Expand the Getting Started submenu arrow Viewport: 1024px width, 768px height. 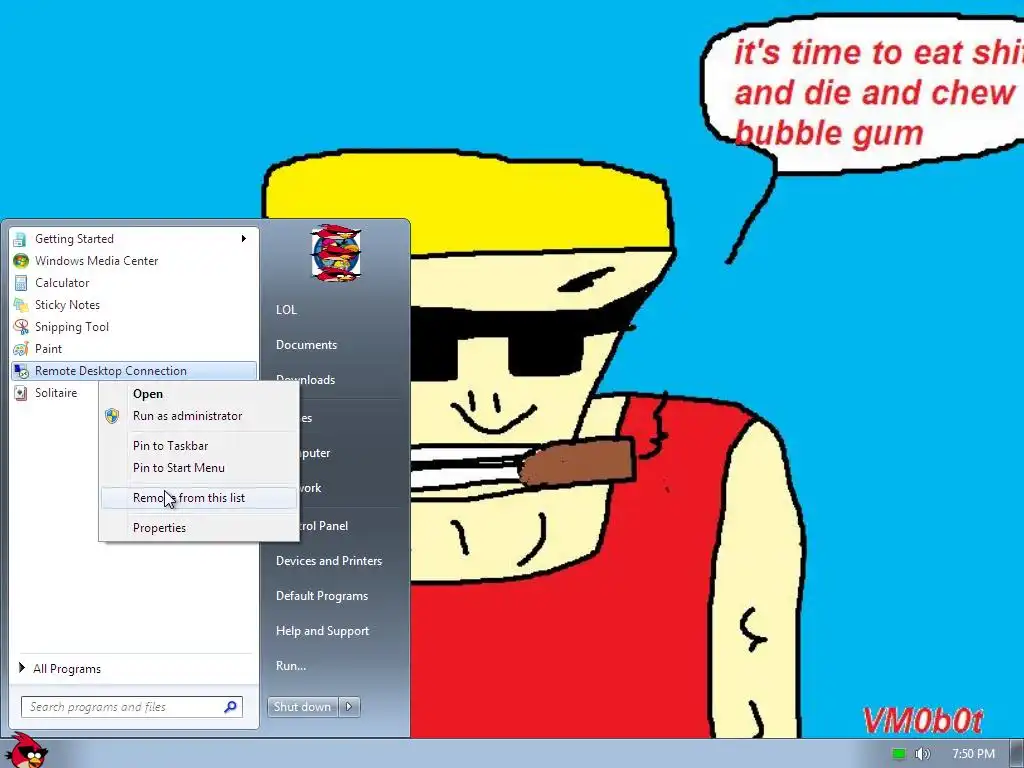pos(244,238)
